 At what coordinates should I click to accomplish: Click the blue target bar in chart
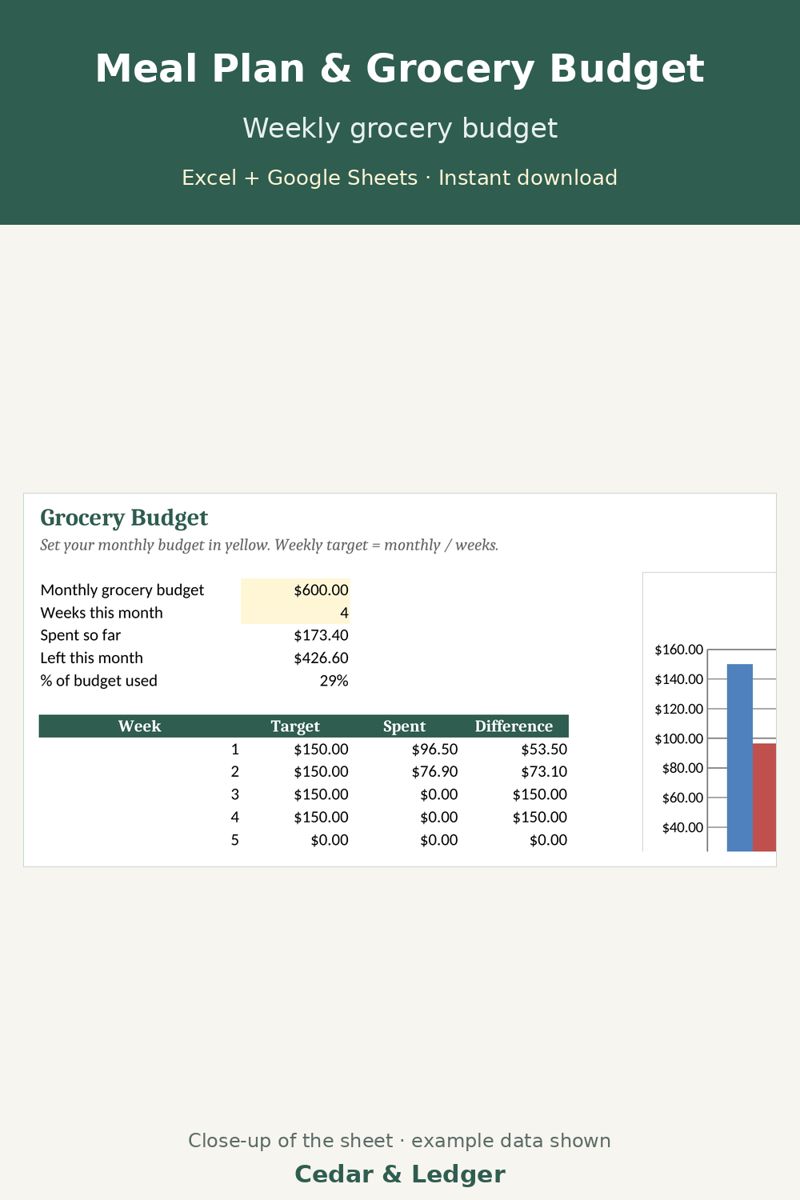pos(740,758)
